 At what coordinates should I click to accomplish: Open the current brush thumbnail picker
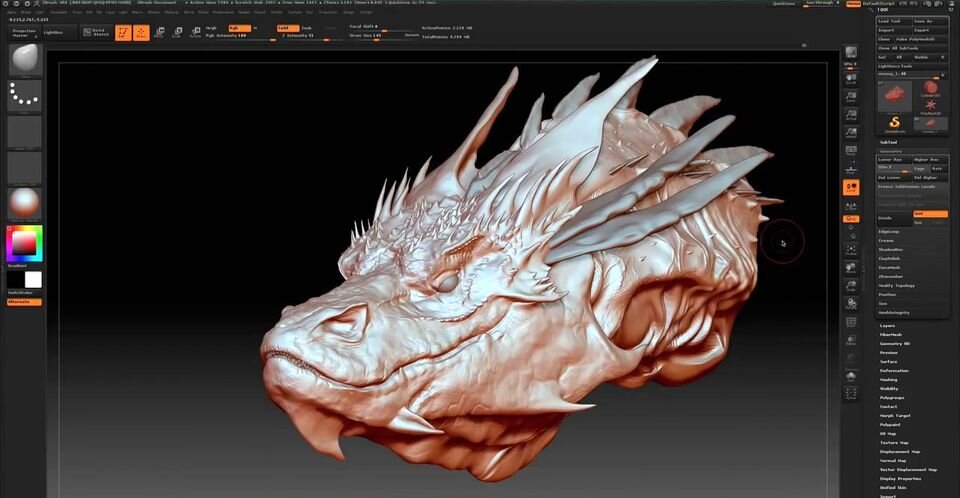point(25,59)
